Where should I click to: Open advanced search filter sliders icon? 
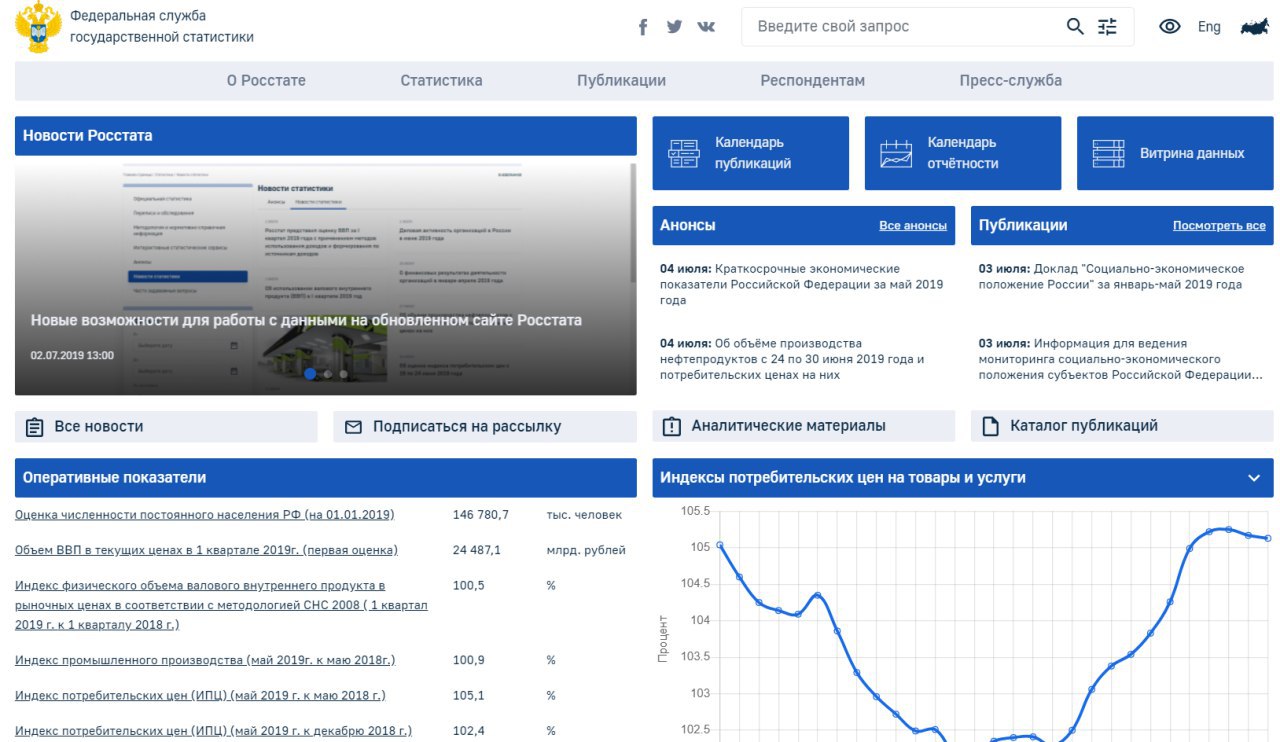[1107, 27]
